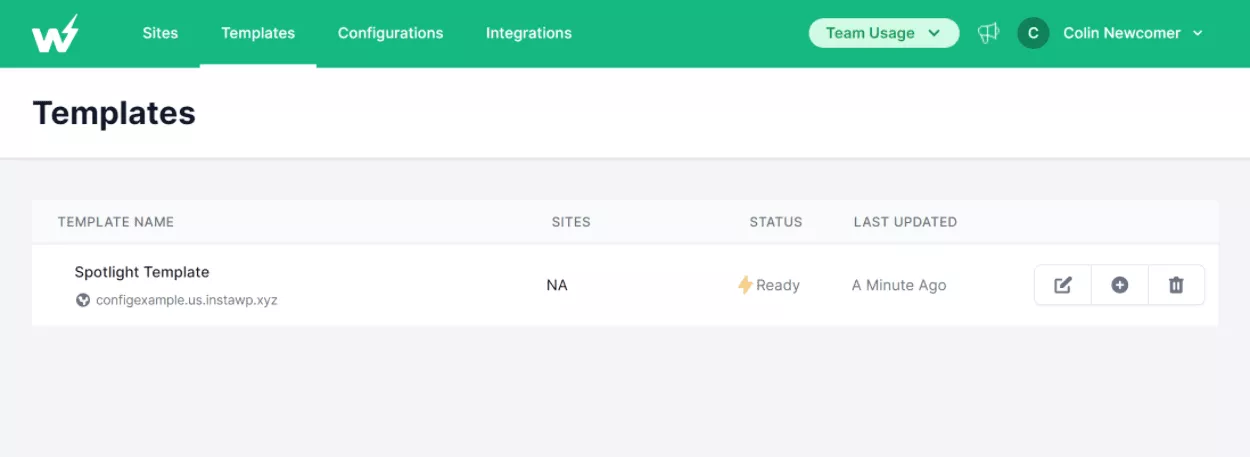Click the NA sites value
The image size is (1250, 457).
coord(557,285)
